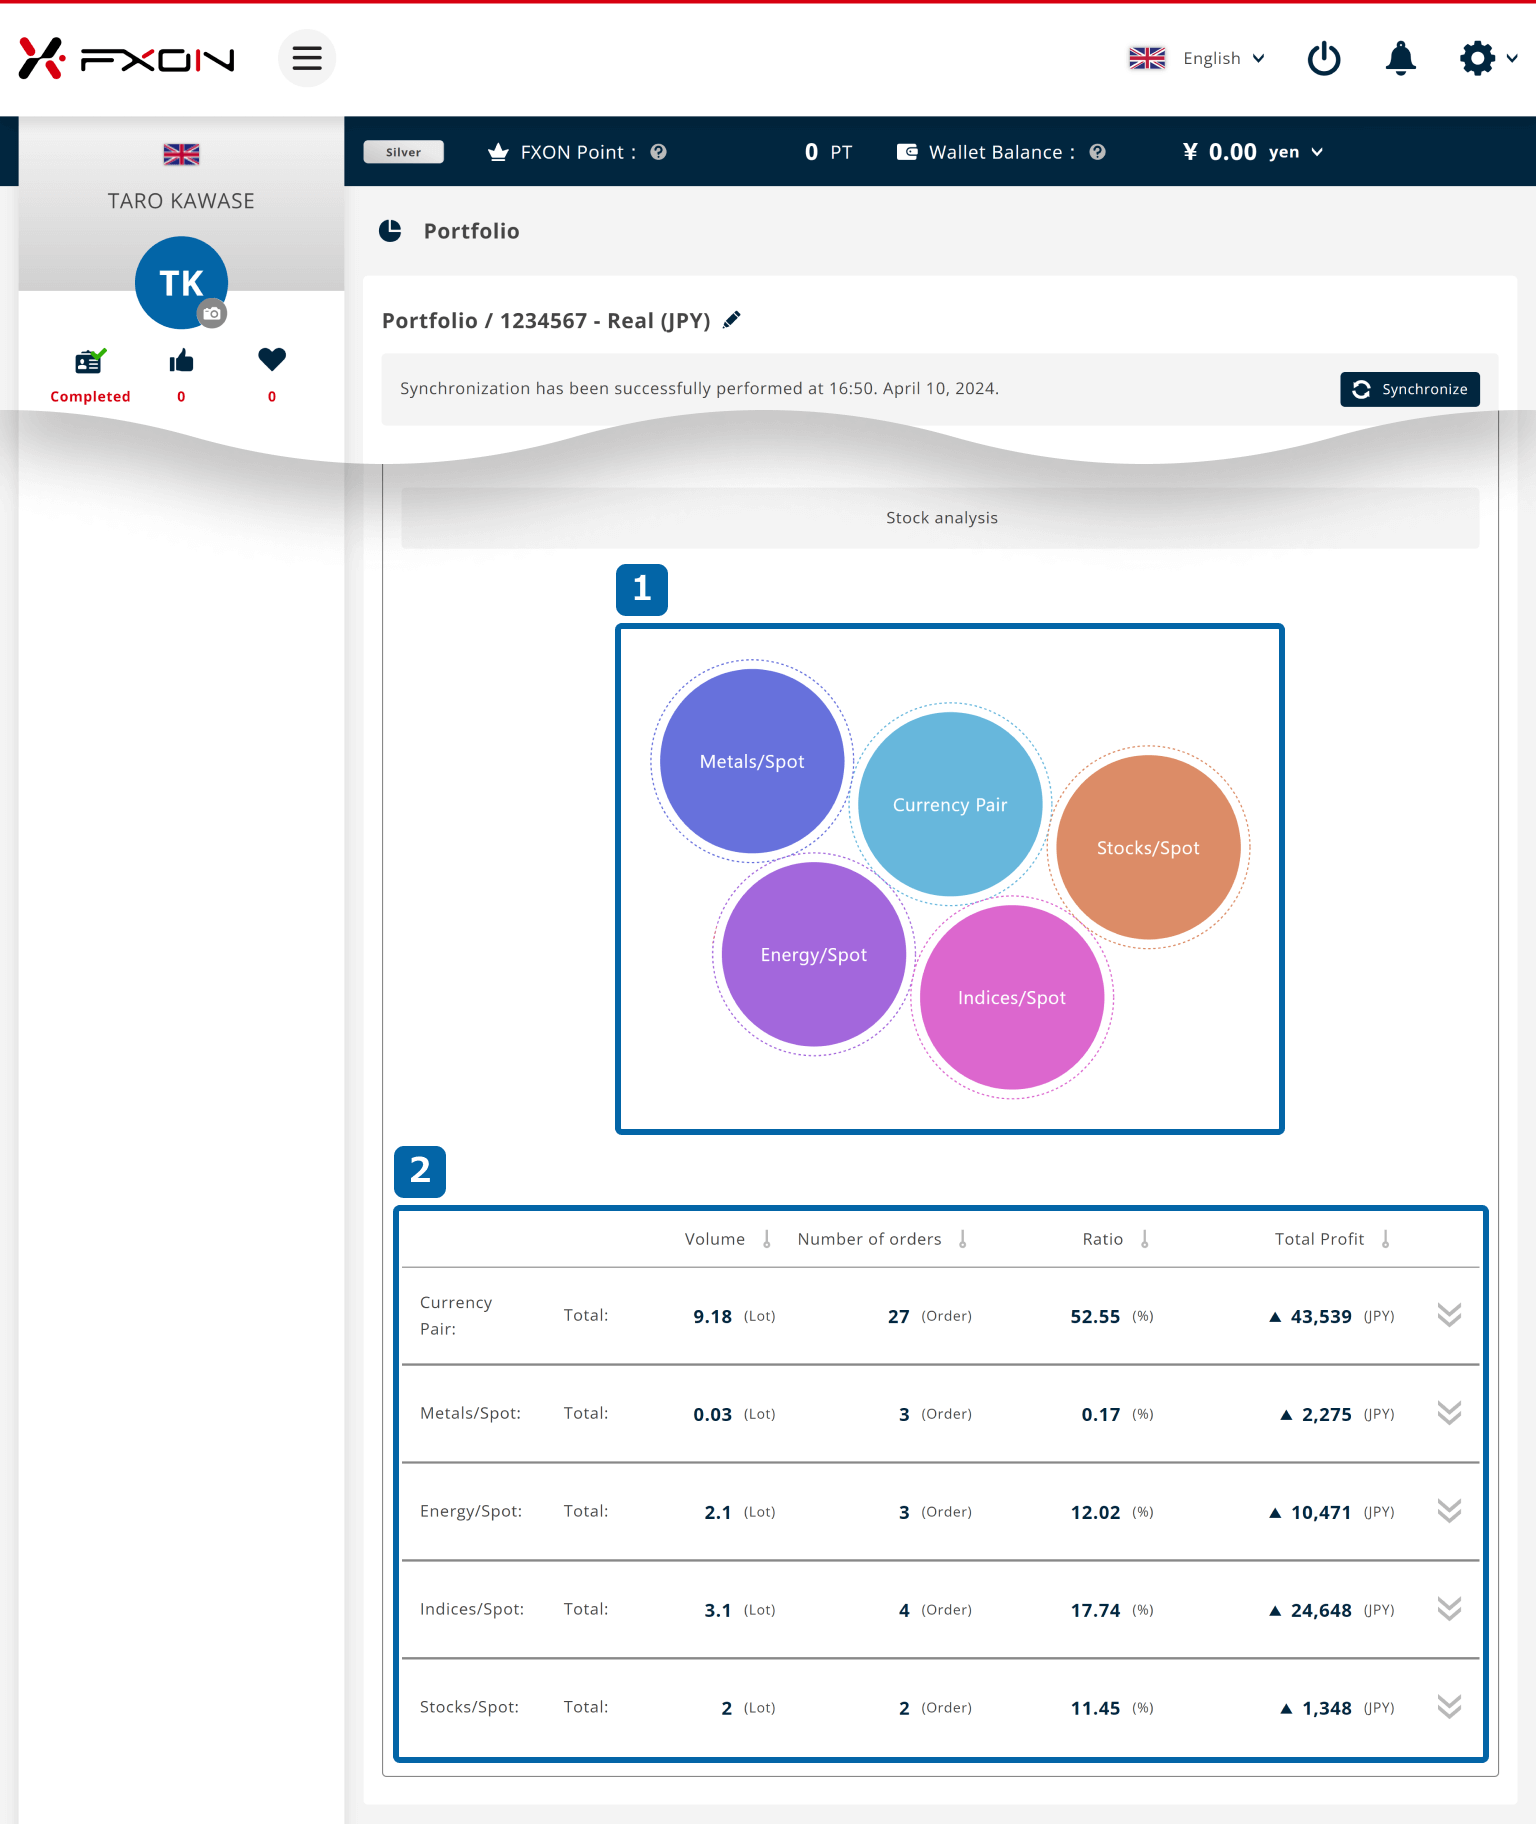Click the Portfolio pie chart icon
The height and width of the screenshot is (1824, 1536).
390,231
